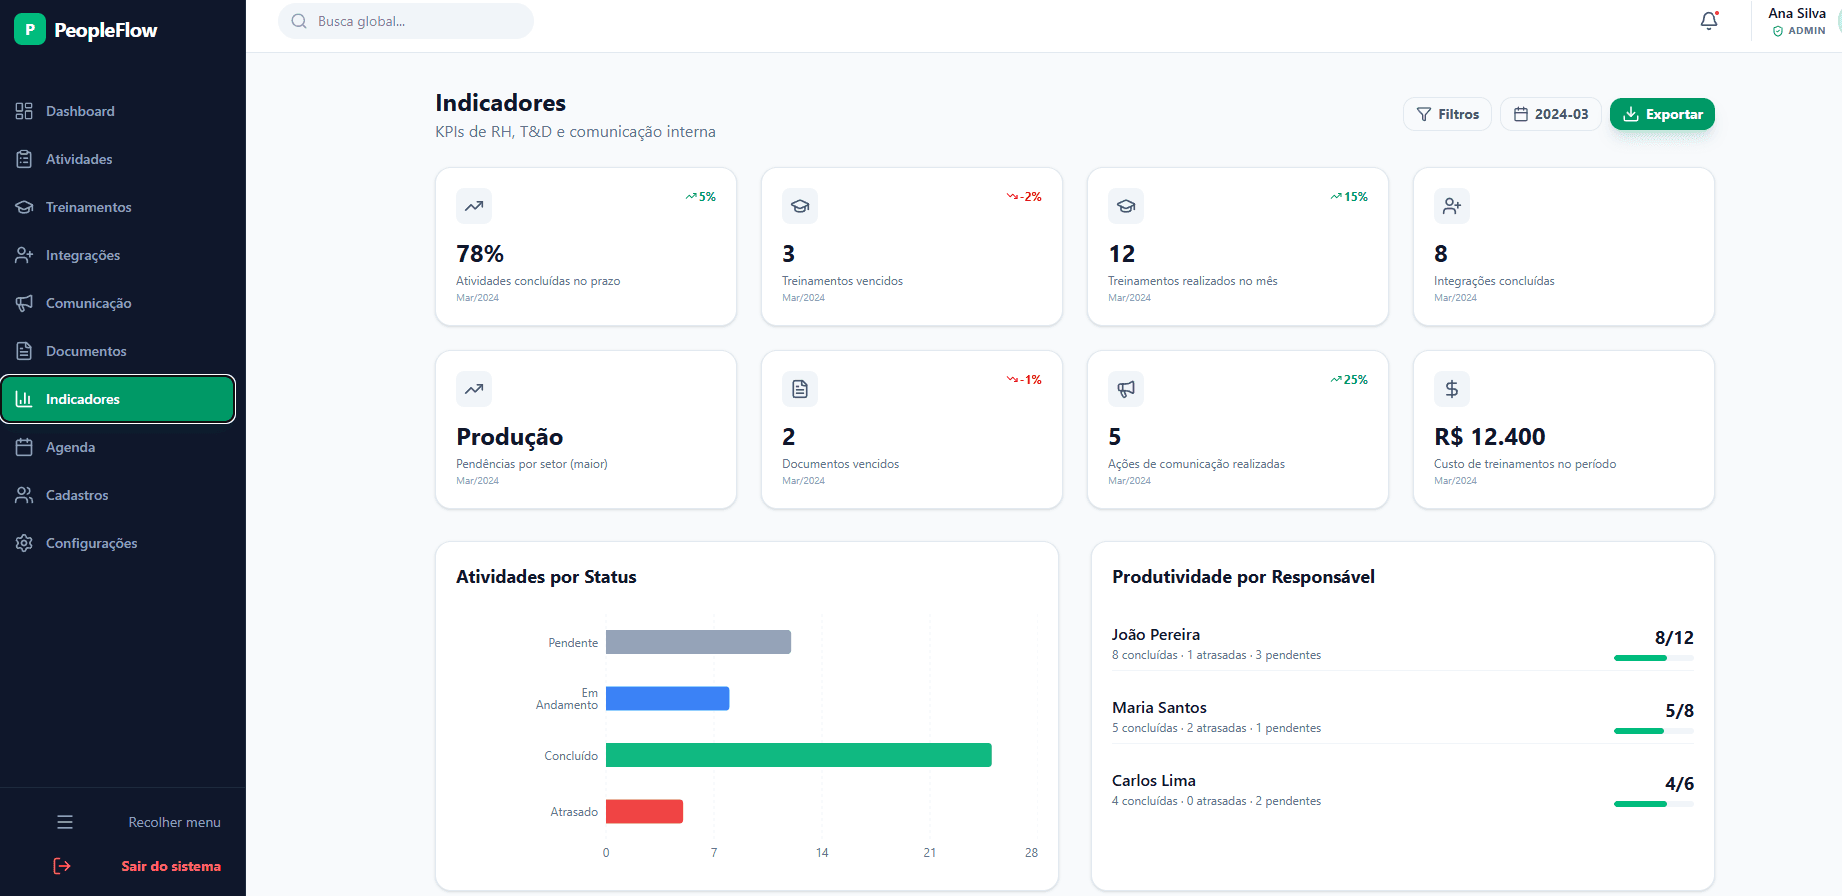Click the PeopleFlow logo icon
1842x896 pixels.
30,30
